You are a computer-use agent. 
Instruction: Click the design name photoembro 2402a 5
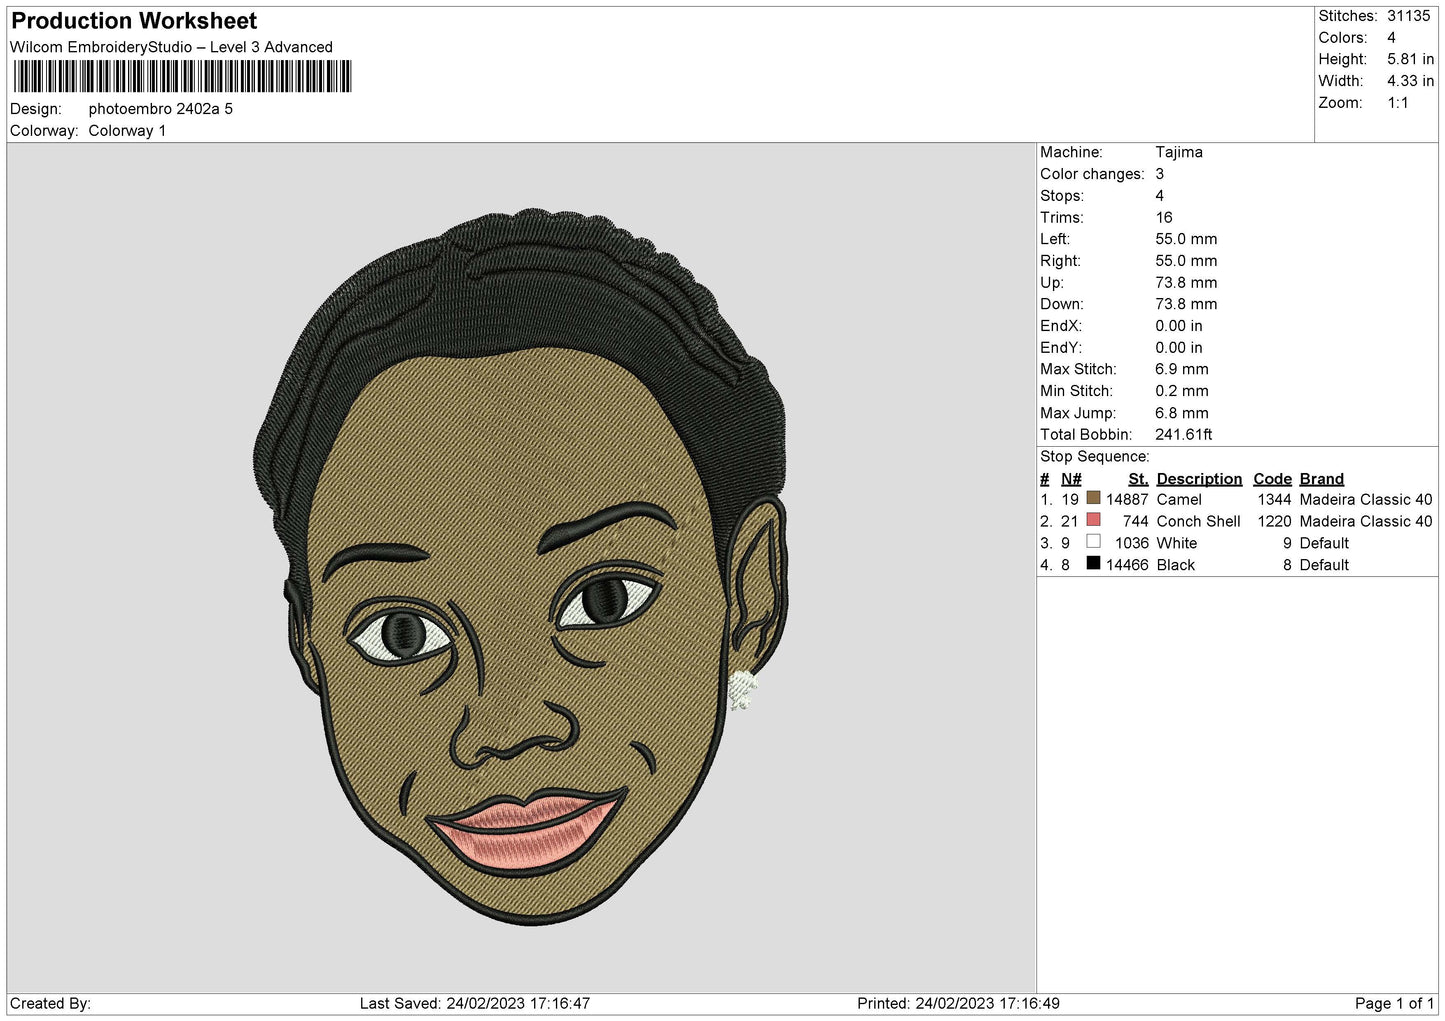point(161,109)
